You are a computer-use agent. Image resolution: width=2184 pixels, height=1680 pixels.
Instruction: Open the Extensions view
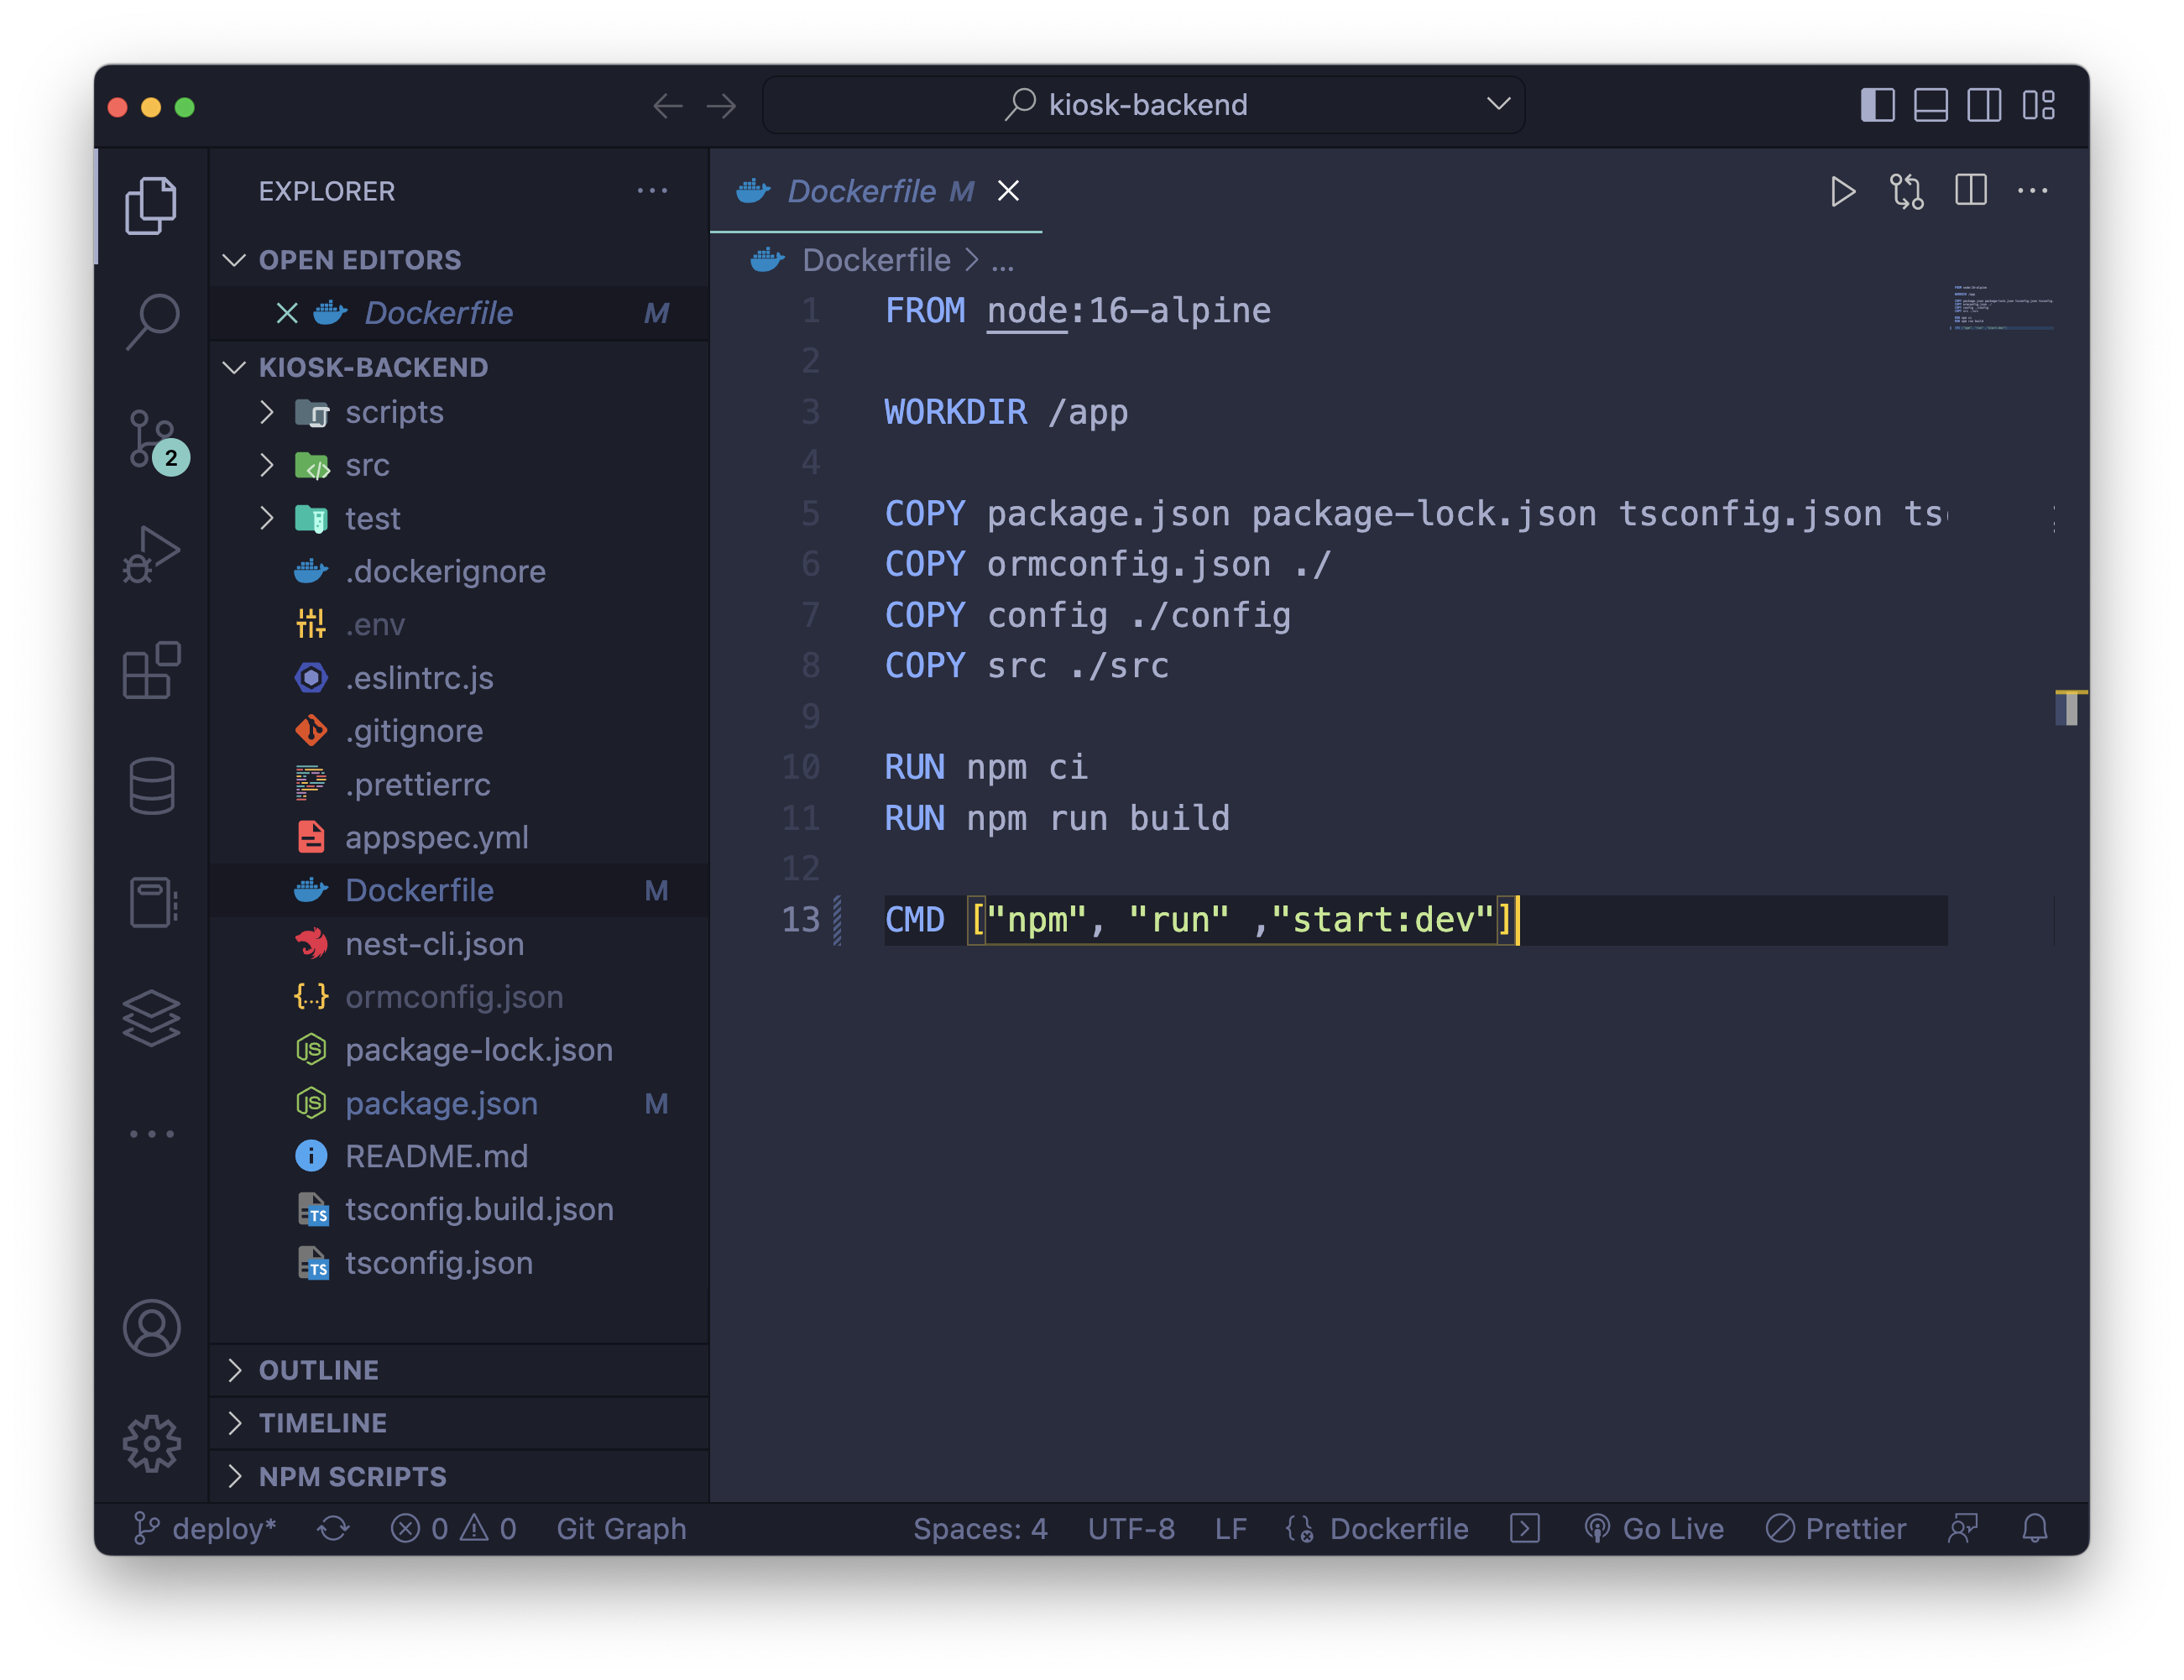pyautogui.click(x=151, y=670)
